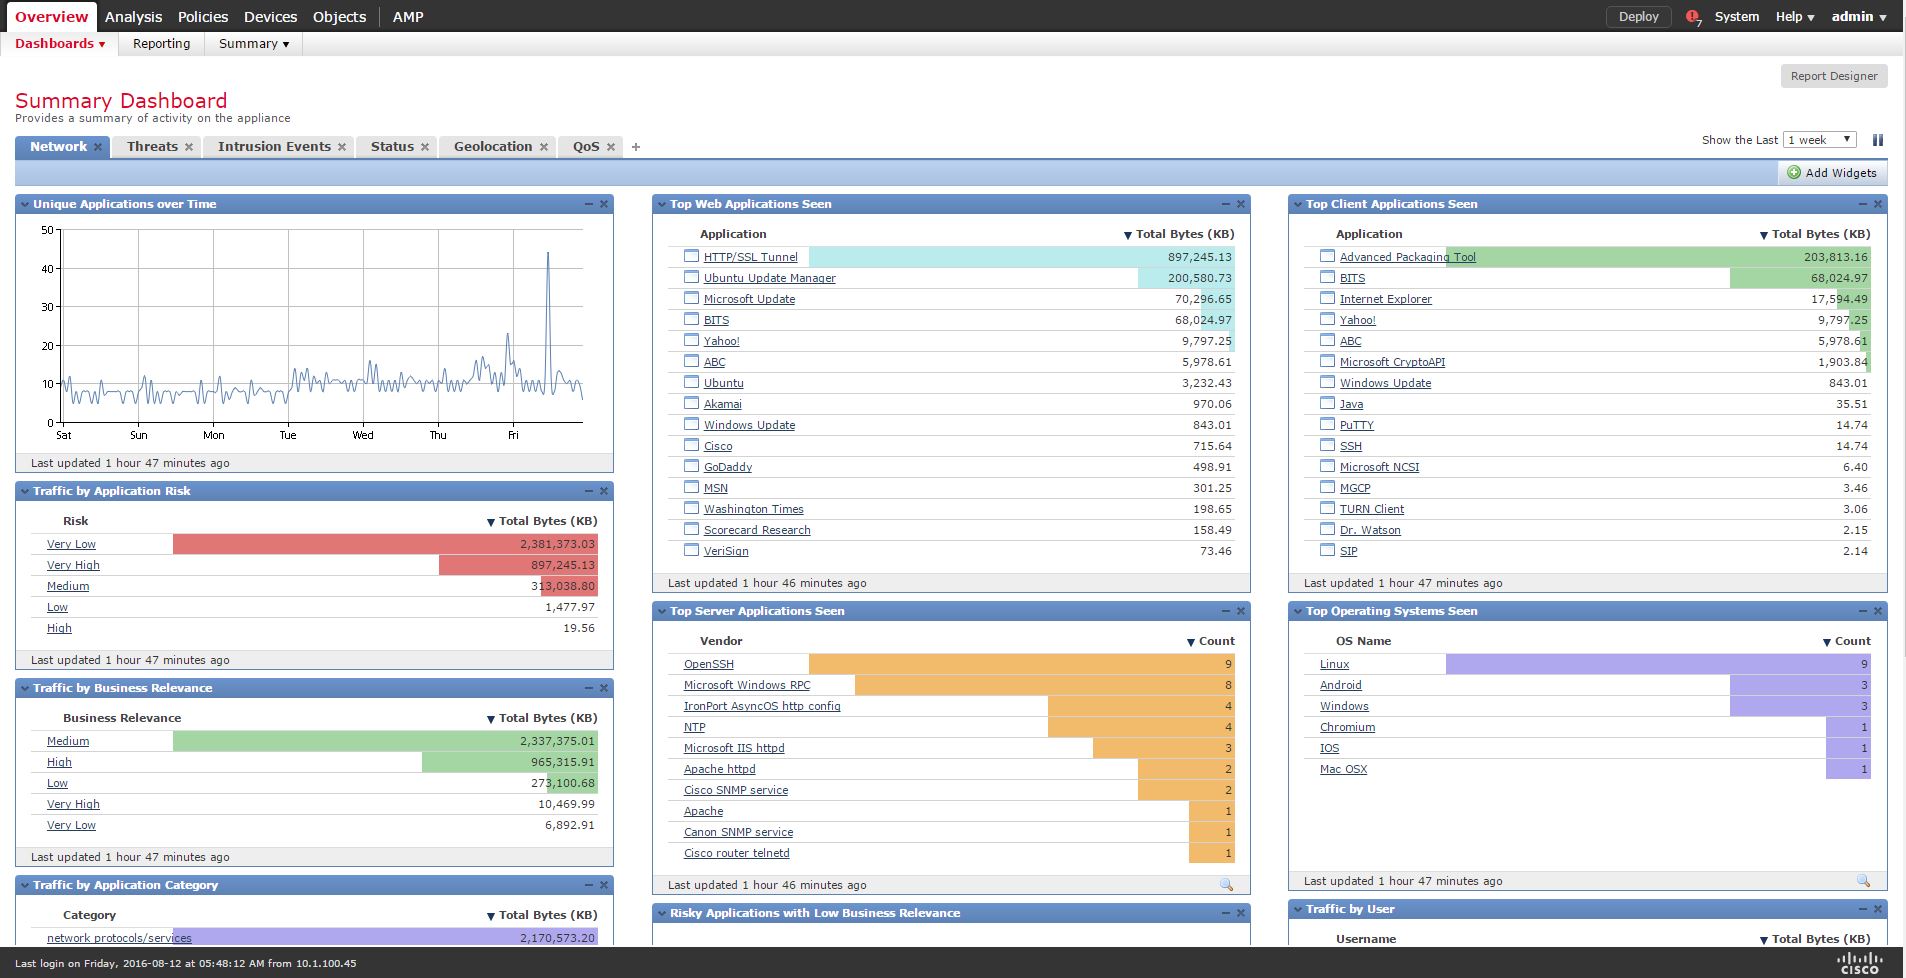Close the Threats tab with its x

pyautogui.click(x=189, y=147)
